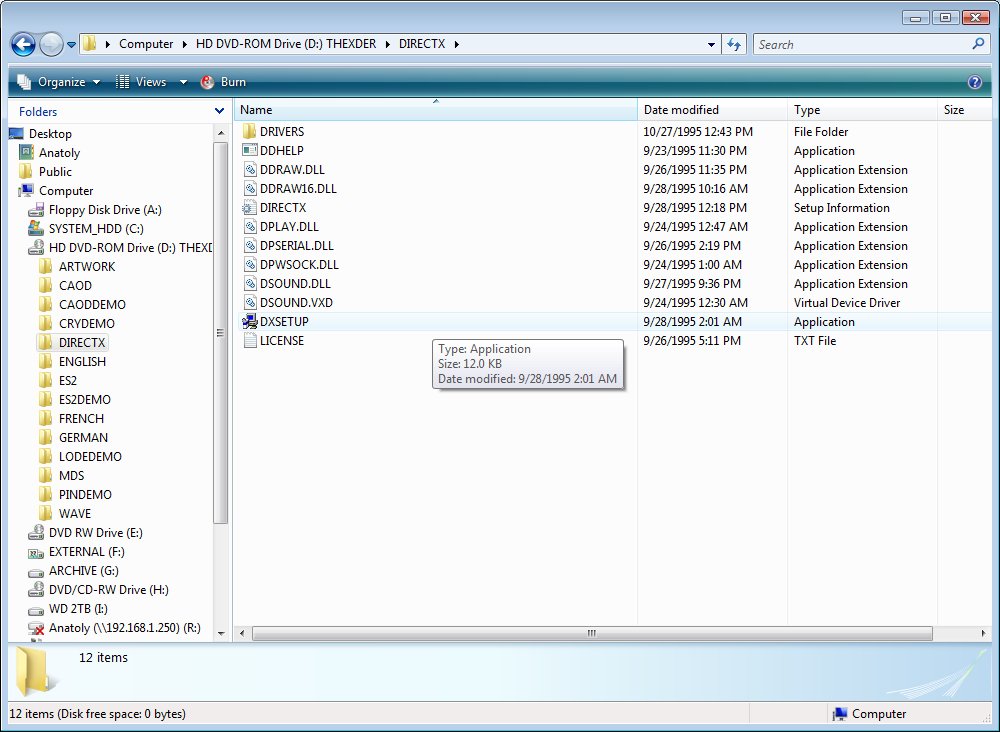1000x732 pixels.
Task: Expand the arrow after Computer breadcrumb
Action: (185, 44)
